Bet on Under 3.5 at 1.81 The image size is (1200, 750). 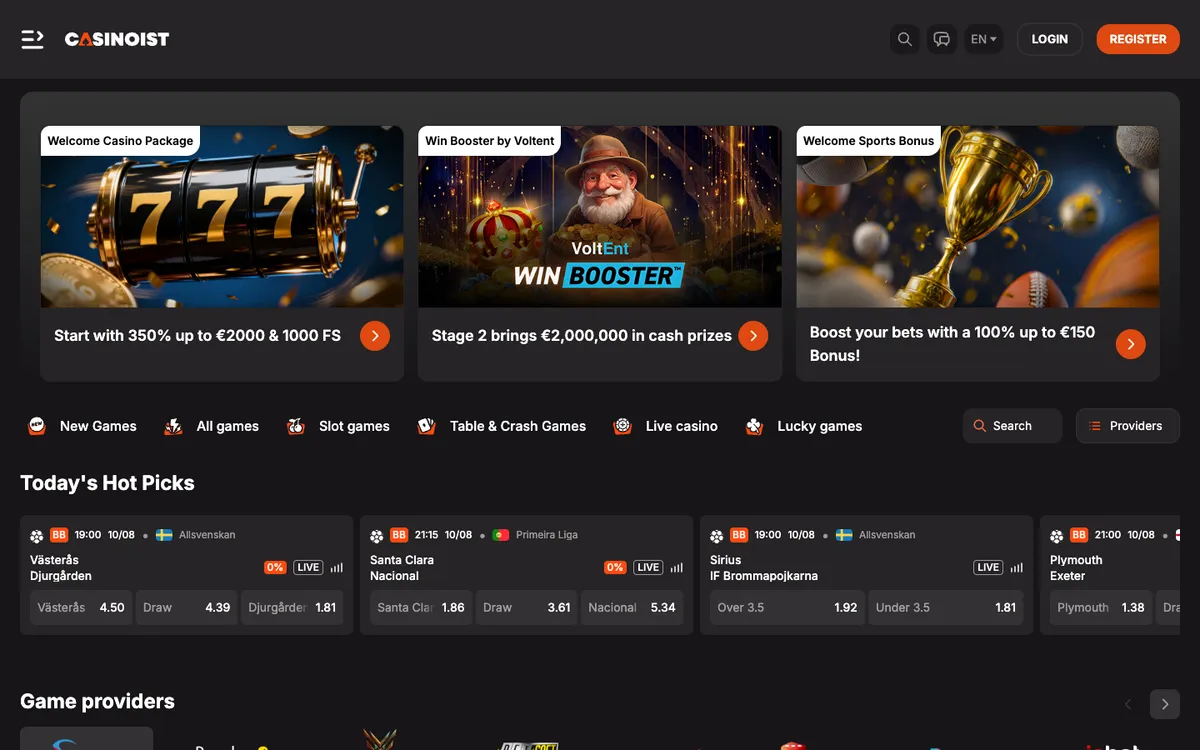click(946, 607)
